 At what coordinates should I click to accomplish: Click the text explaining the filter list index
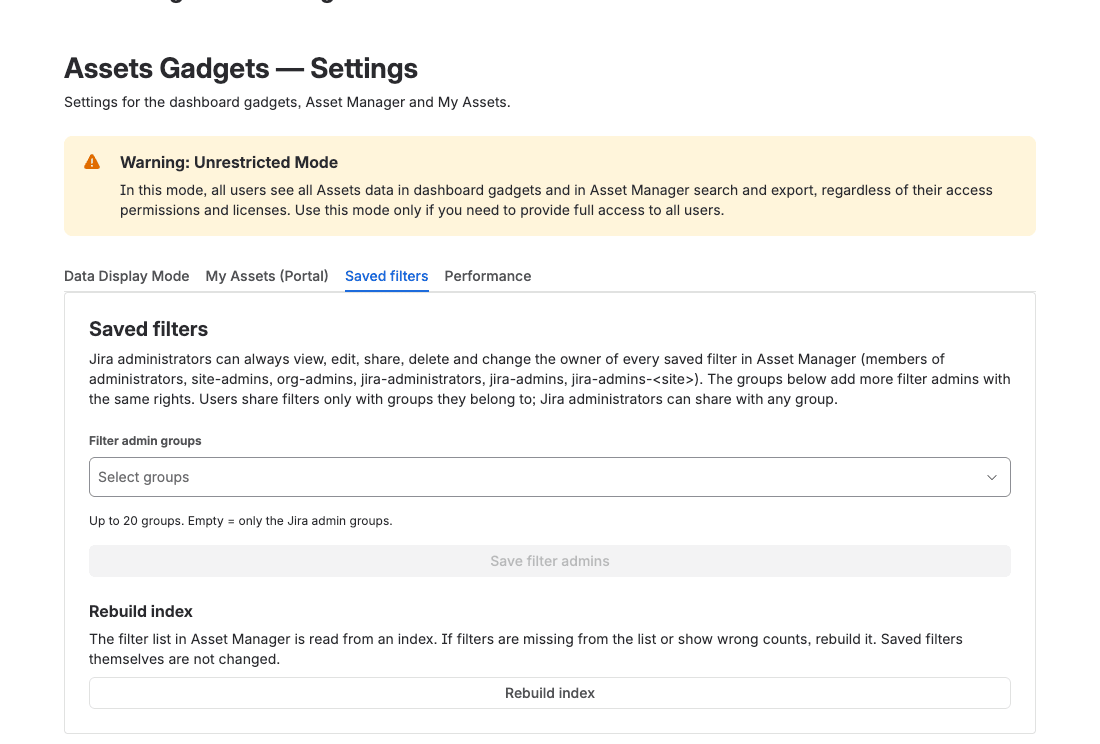point(525,649)
